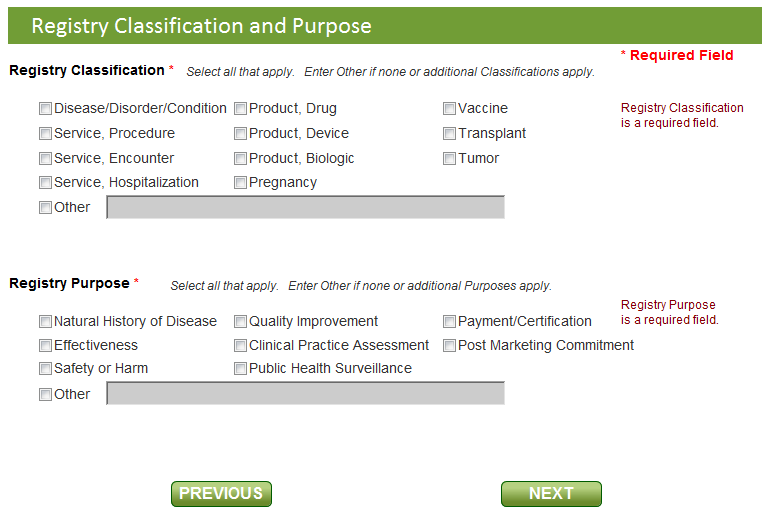
Task: Check the Pregnancy classification box
Action: tap(240, 183)
